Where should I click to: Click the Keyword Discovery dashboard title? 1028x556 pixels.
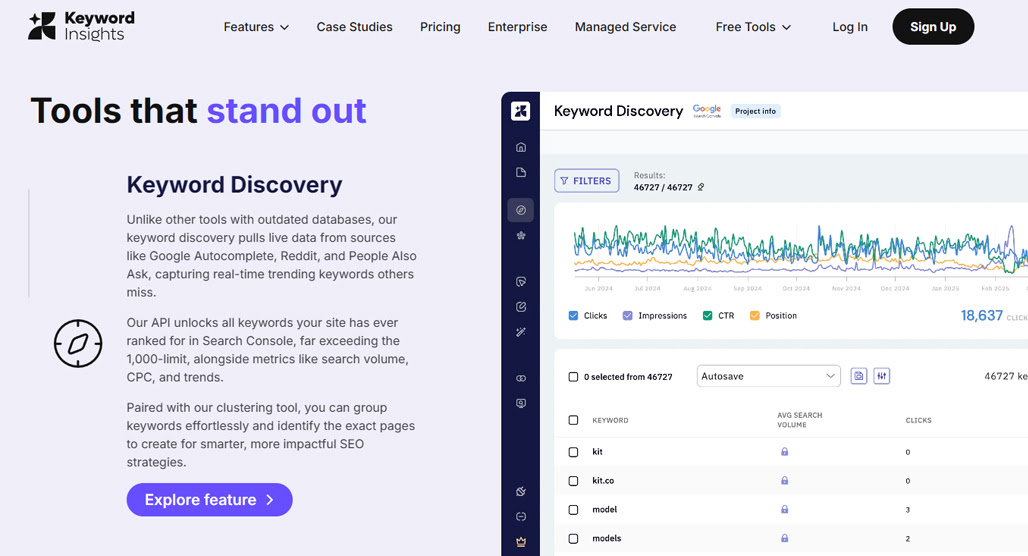point(618,111)
